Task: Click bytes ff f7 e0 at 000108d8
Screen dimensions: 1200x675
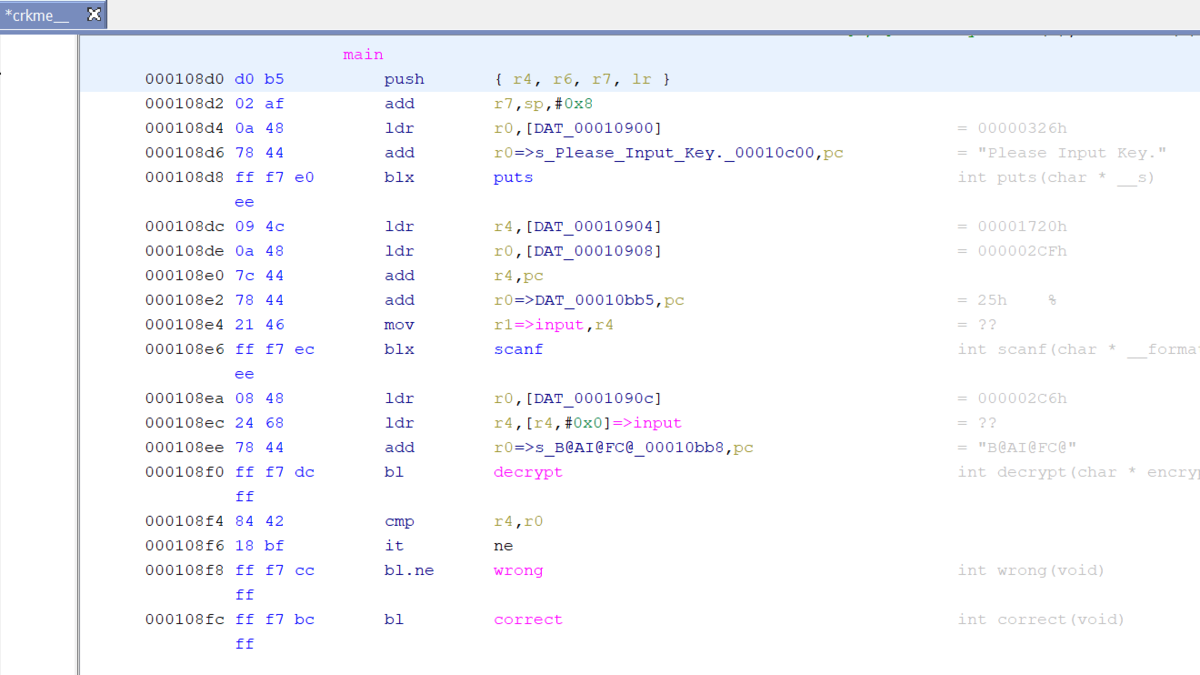Action: point(275,177)
